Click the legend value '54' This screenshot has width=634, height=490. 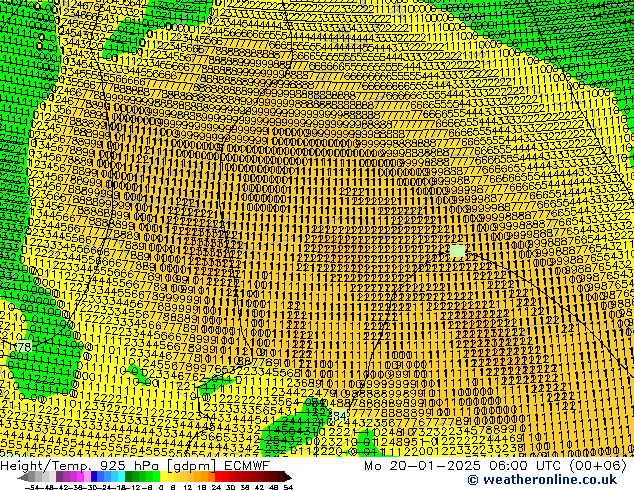(288, 487)
